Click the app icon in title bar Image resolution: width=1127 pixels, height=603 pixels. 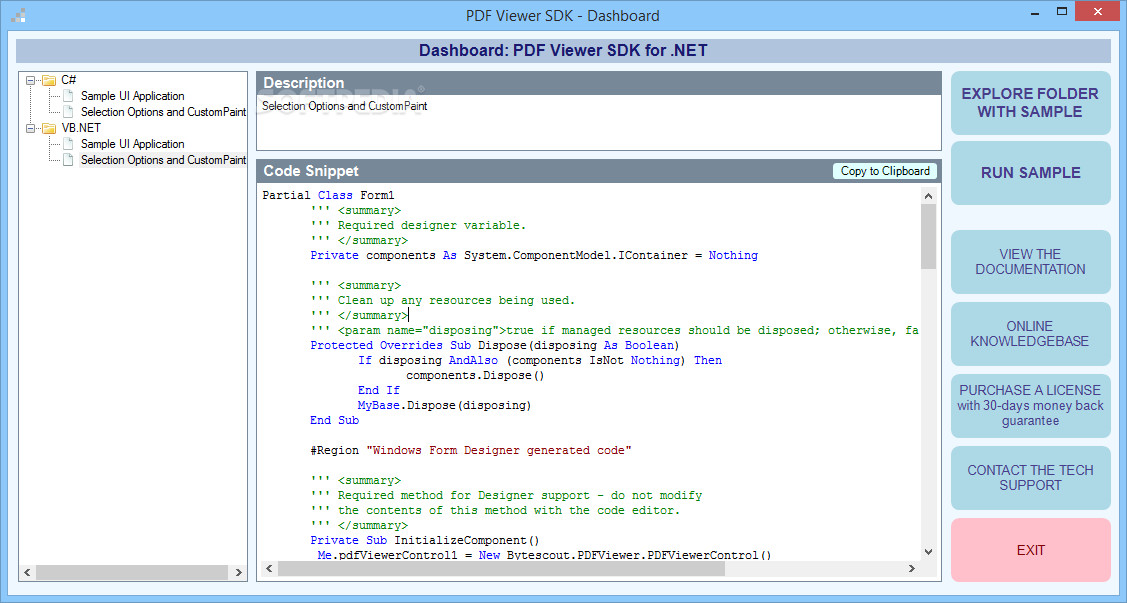[x=19, y=15]
